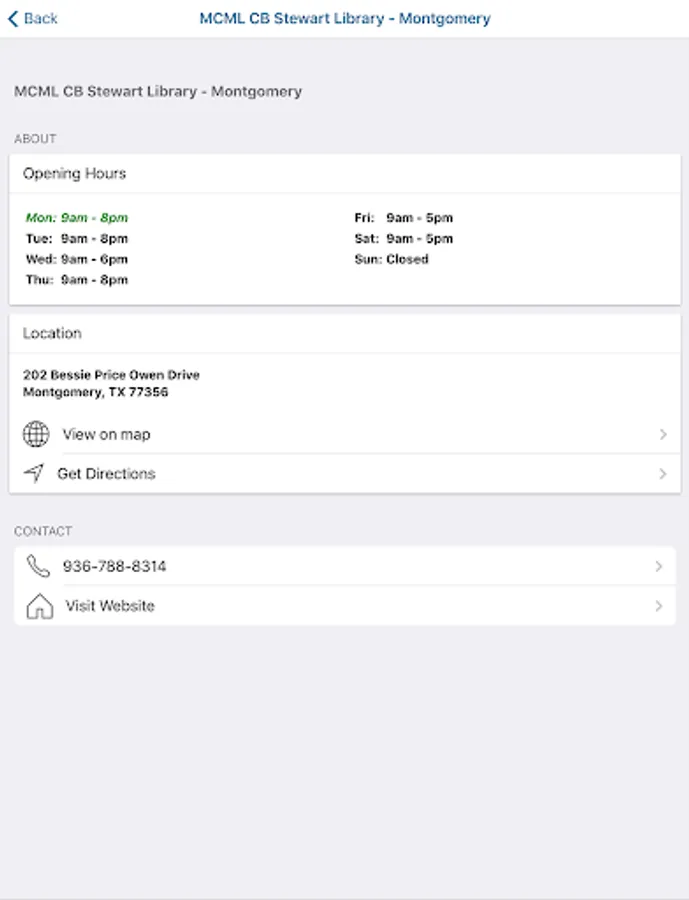This screenshot has width=689, height=900.
Task: Tap the Back chevron arrow icon
Action: point(13,18)
